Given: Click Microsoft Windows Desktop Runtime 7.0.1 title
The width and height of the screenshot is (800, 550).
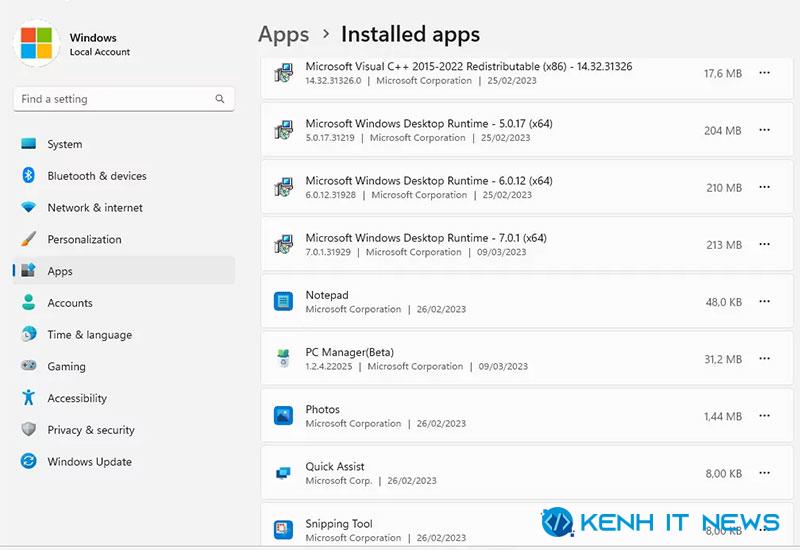Looking at the screenshot, I should coord(426,238).
